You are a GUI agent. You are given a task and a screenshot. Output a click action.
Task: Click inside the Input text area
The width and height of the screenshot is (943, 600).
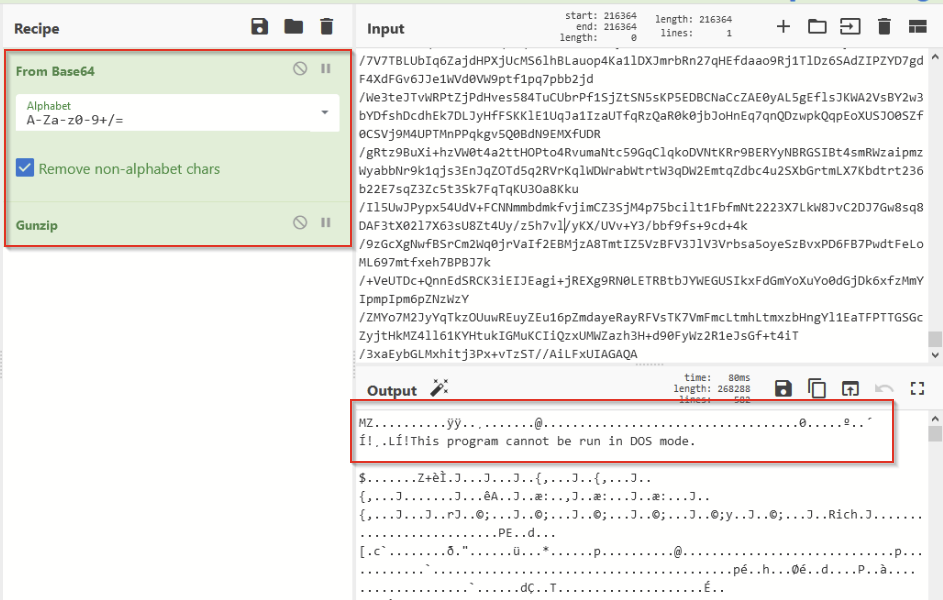641,204
